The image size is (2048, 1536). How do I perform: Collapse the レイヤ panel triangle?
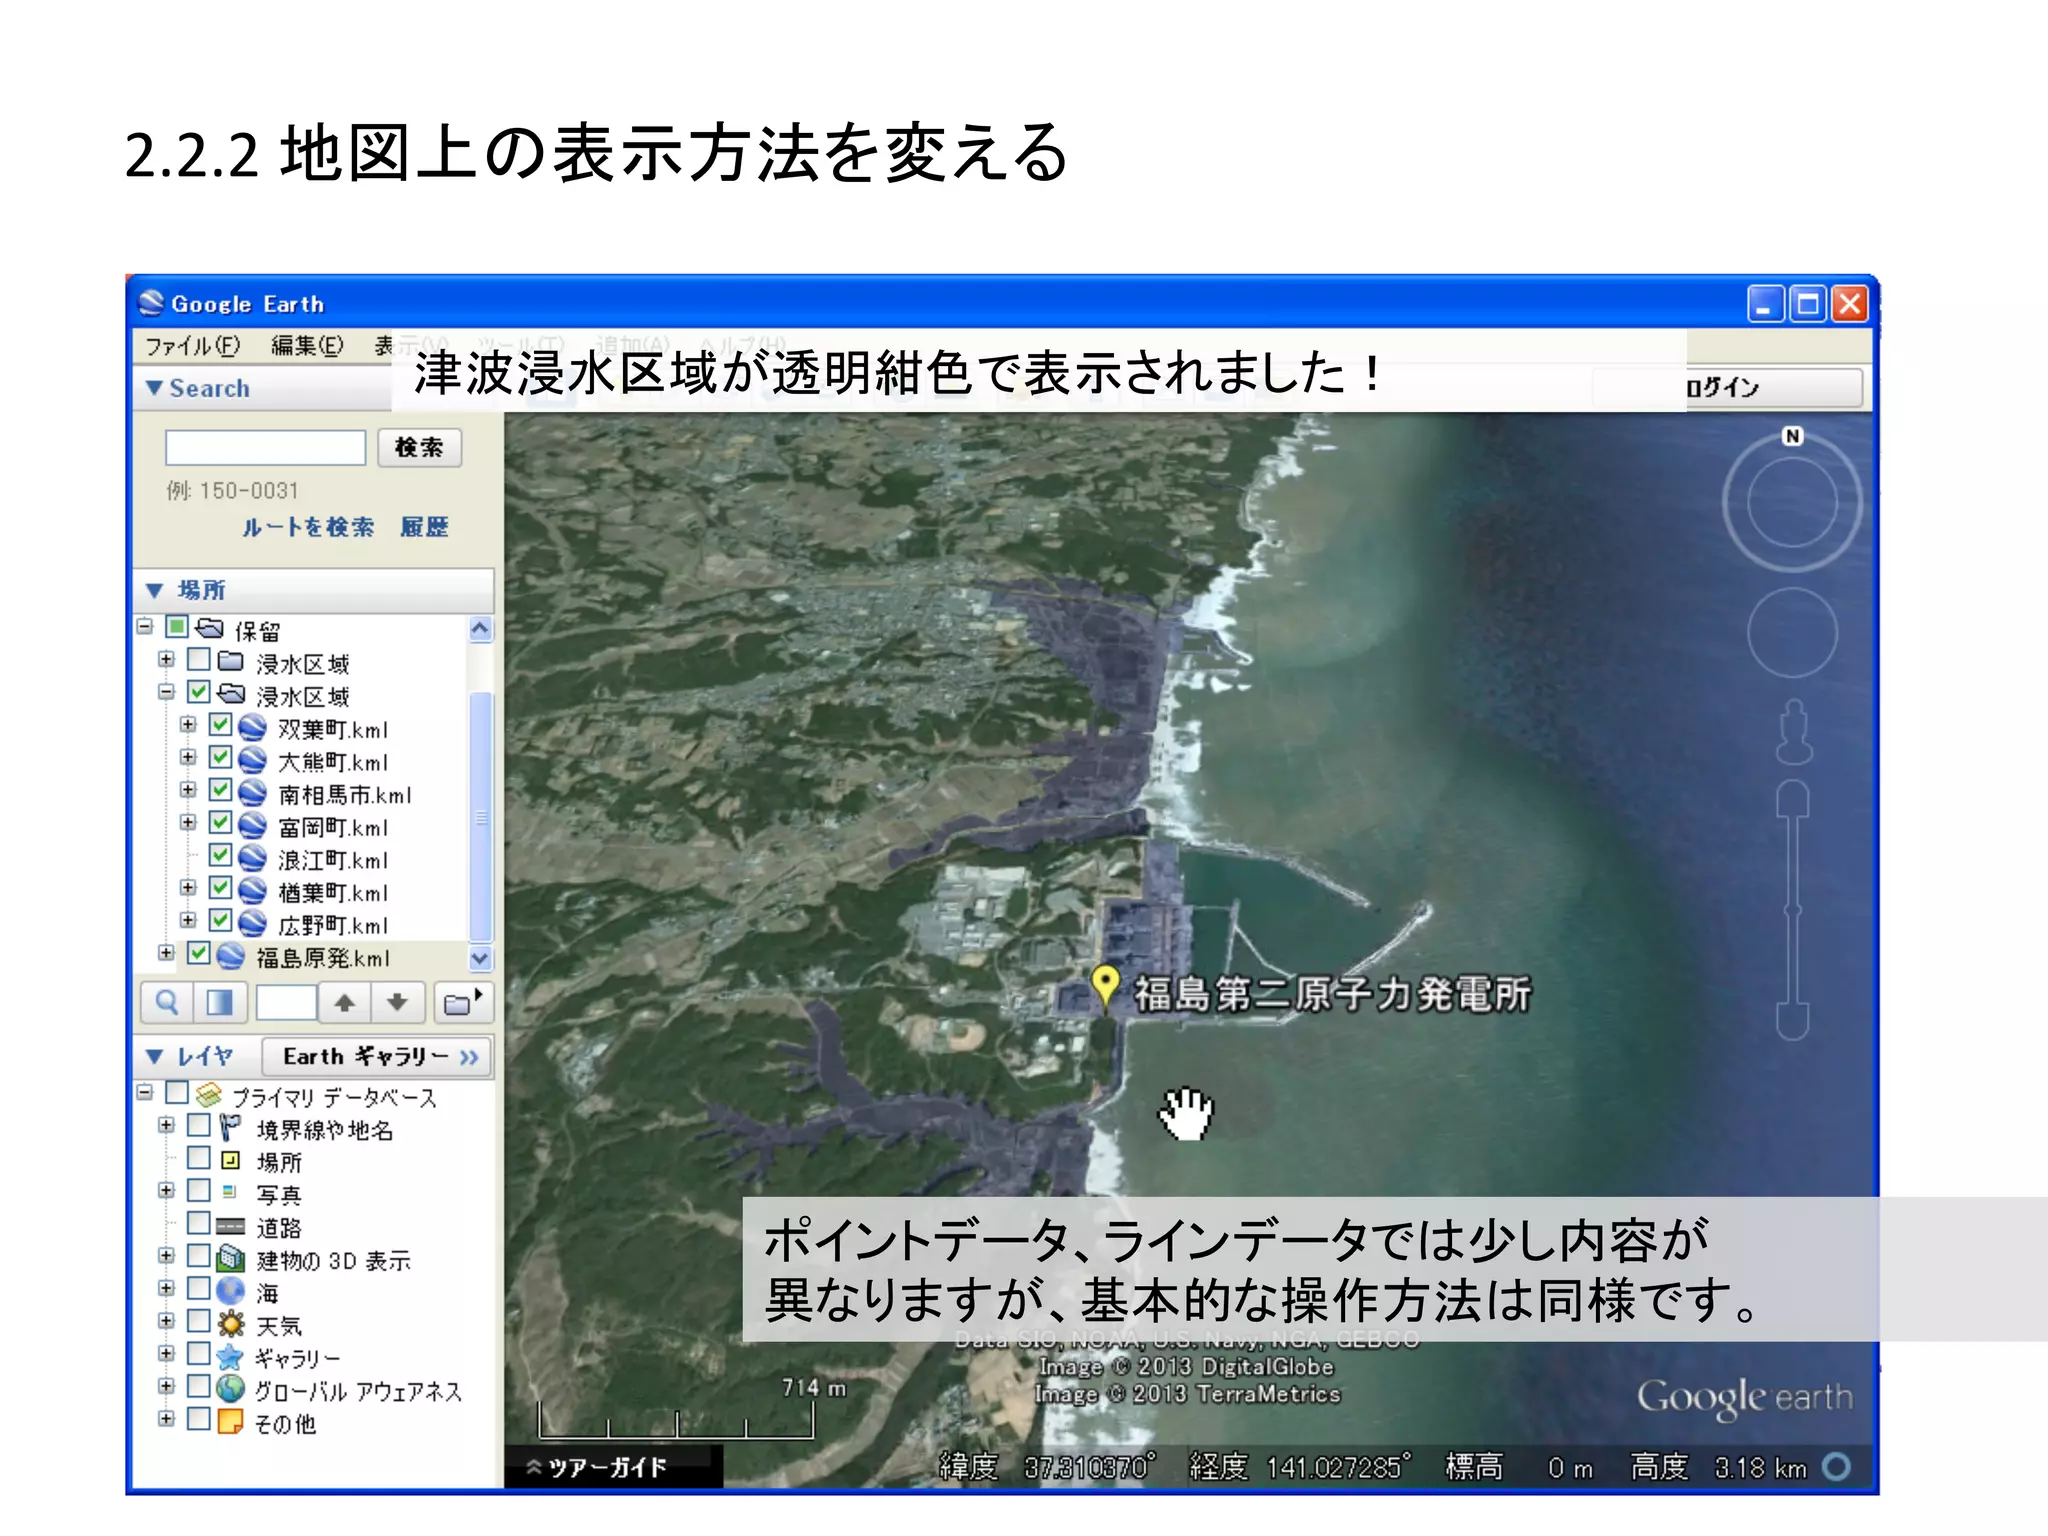[x=154, y=1056]
